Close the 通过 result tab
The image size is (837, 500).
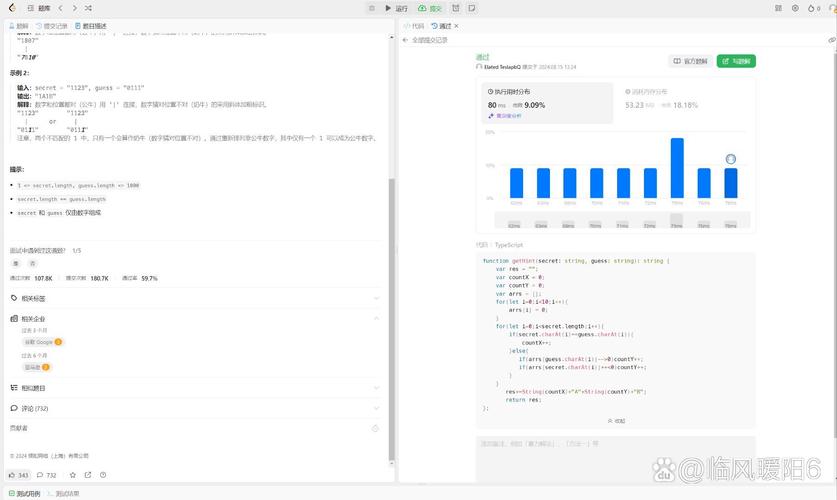pyautogui.click(x=456, y=26)
